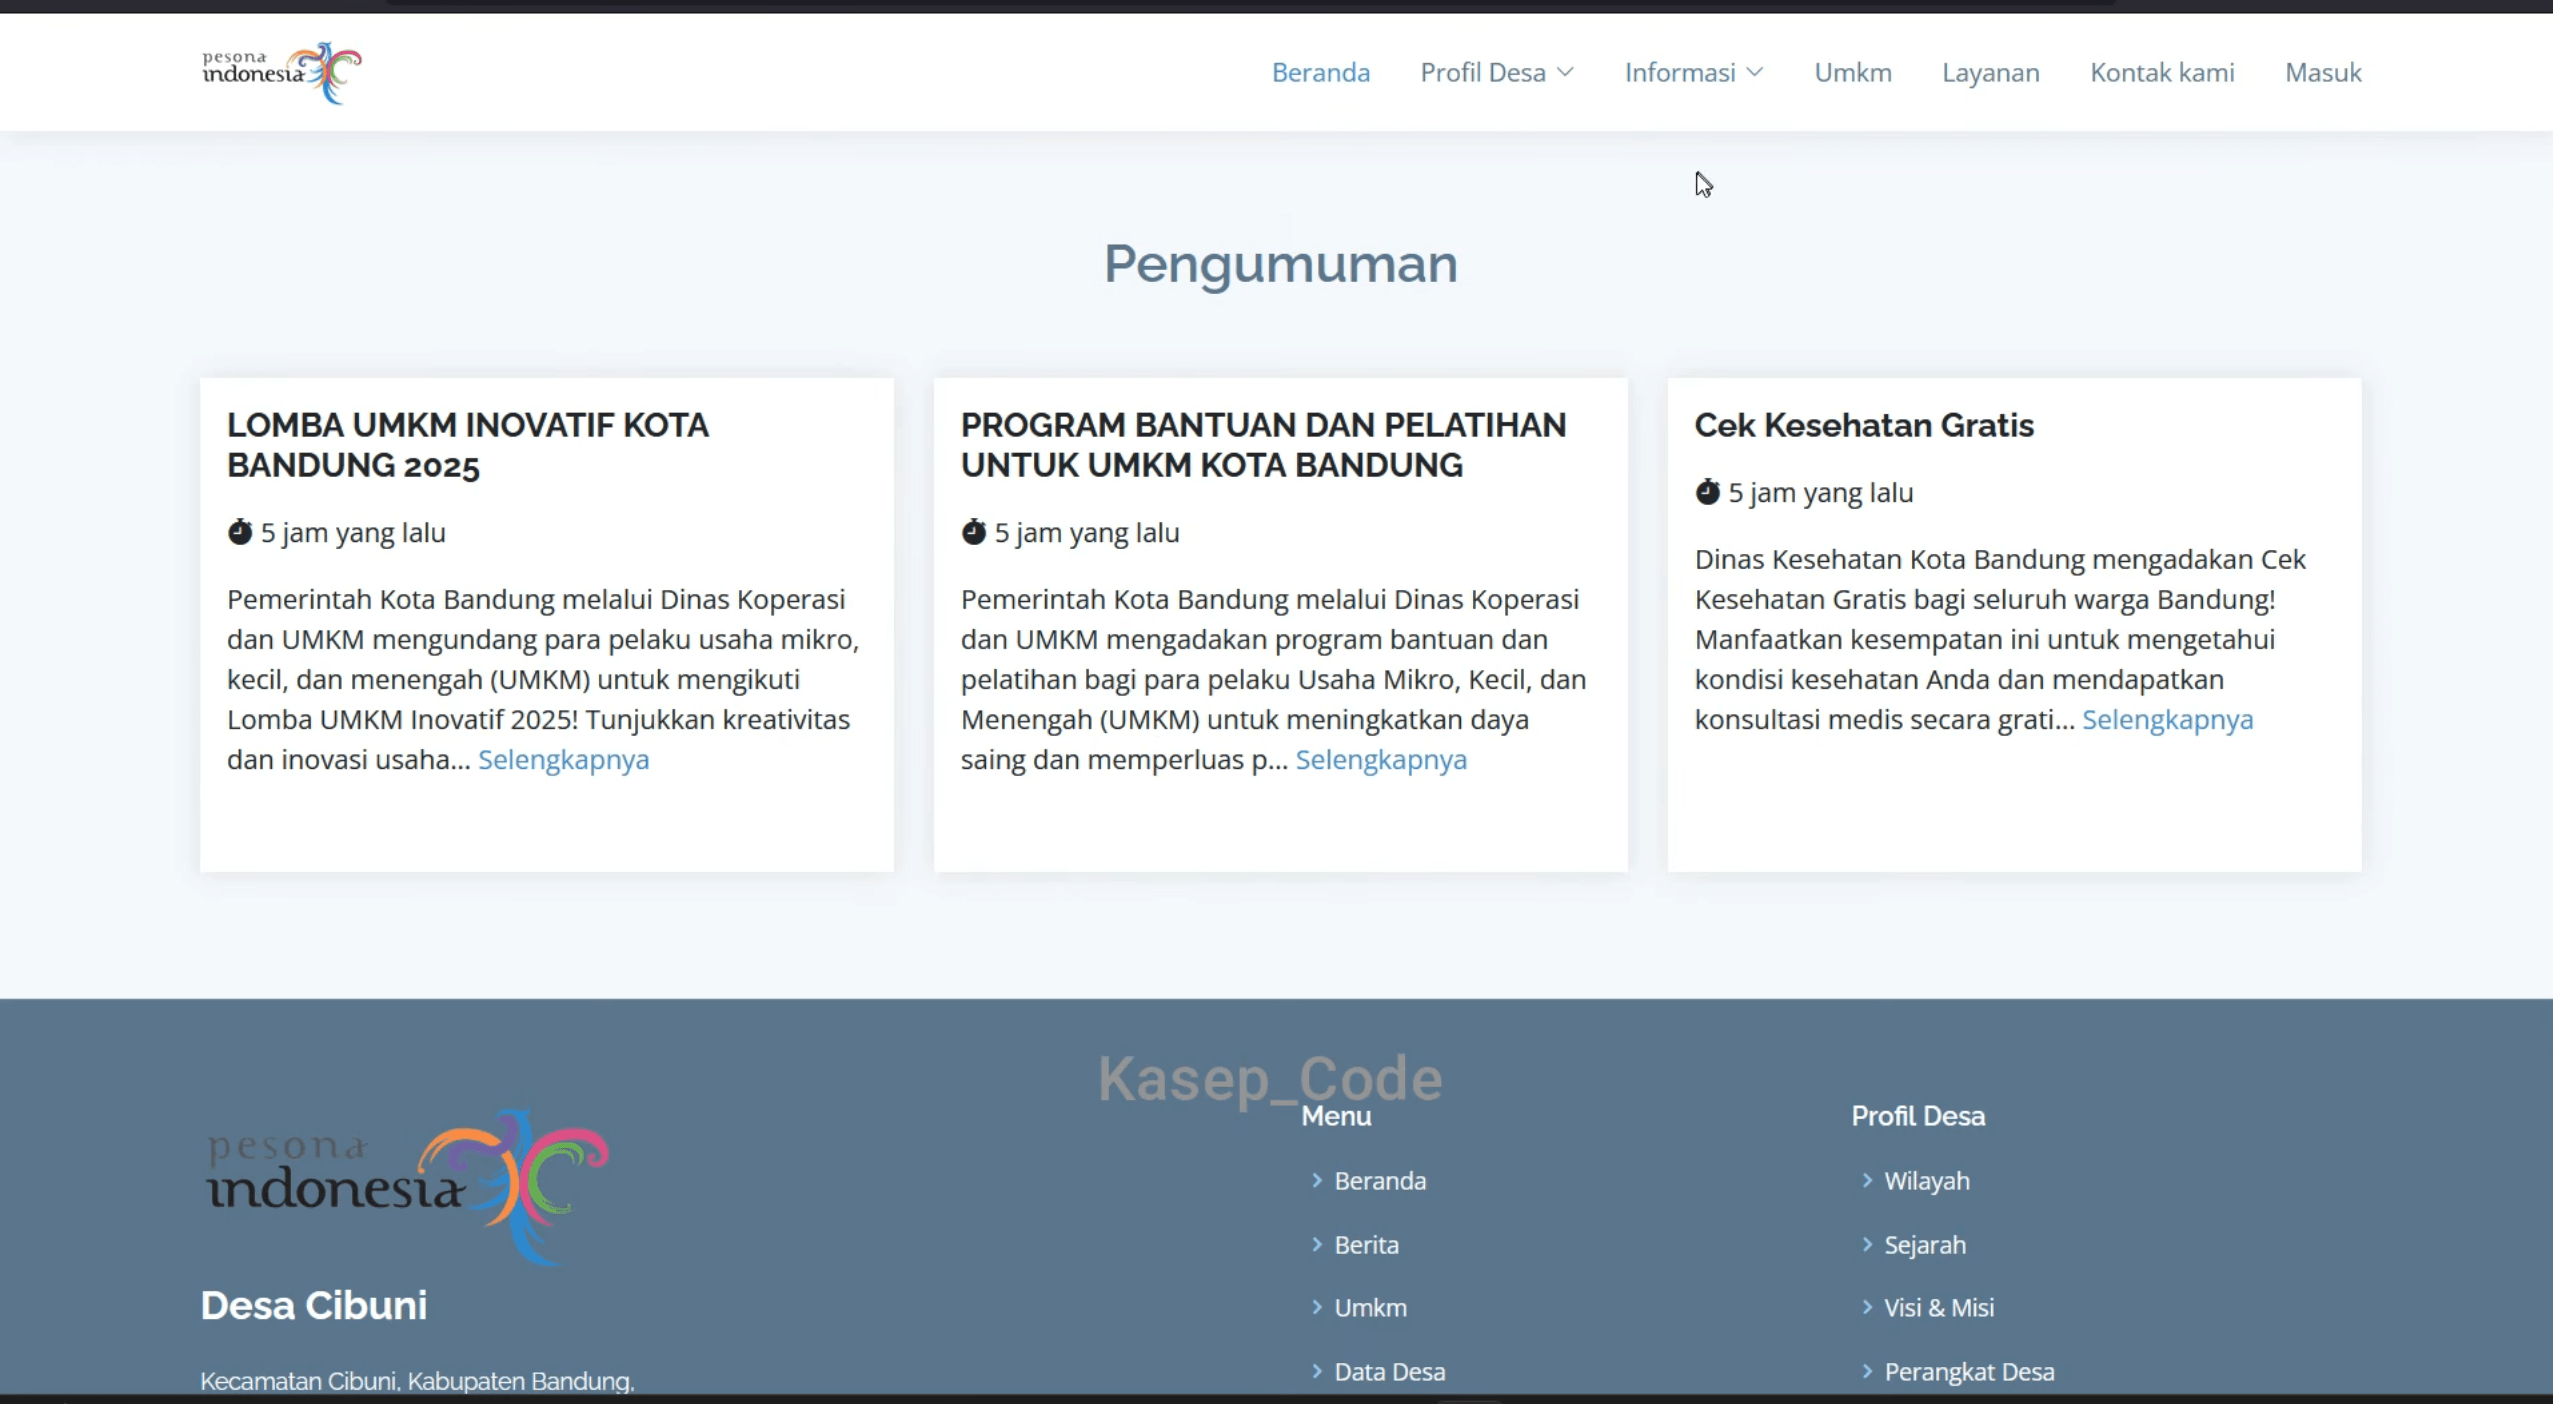2553x1404 pixels.
Task: Click clock icon under Lomba UMKM Inovatif
Action: coord(240,532)
